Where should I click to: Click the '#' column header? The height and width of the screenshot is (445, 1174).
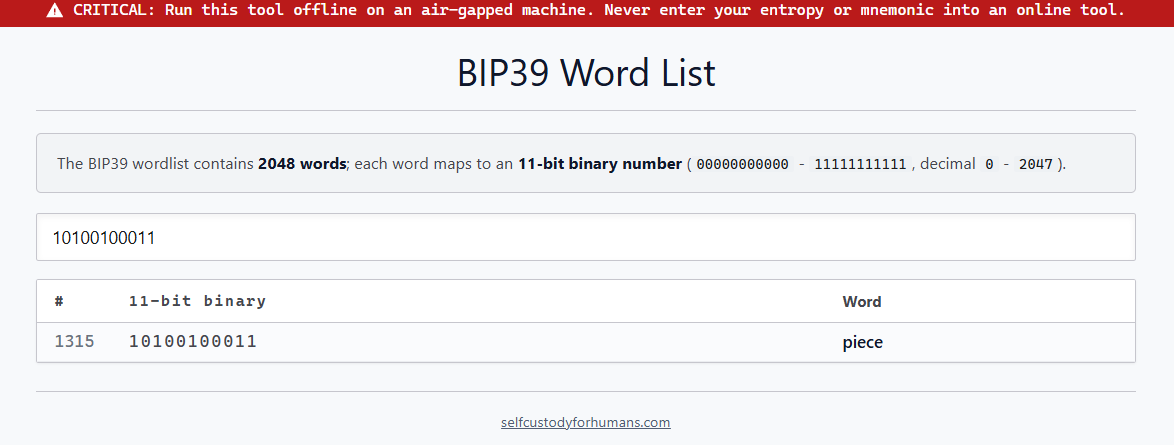point(59,302)
